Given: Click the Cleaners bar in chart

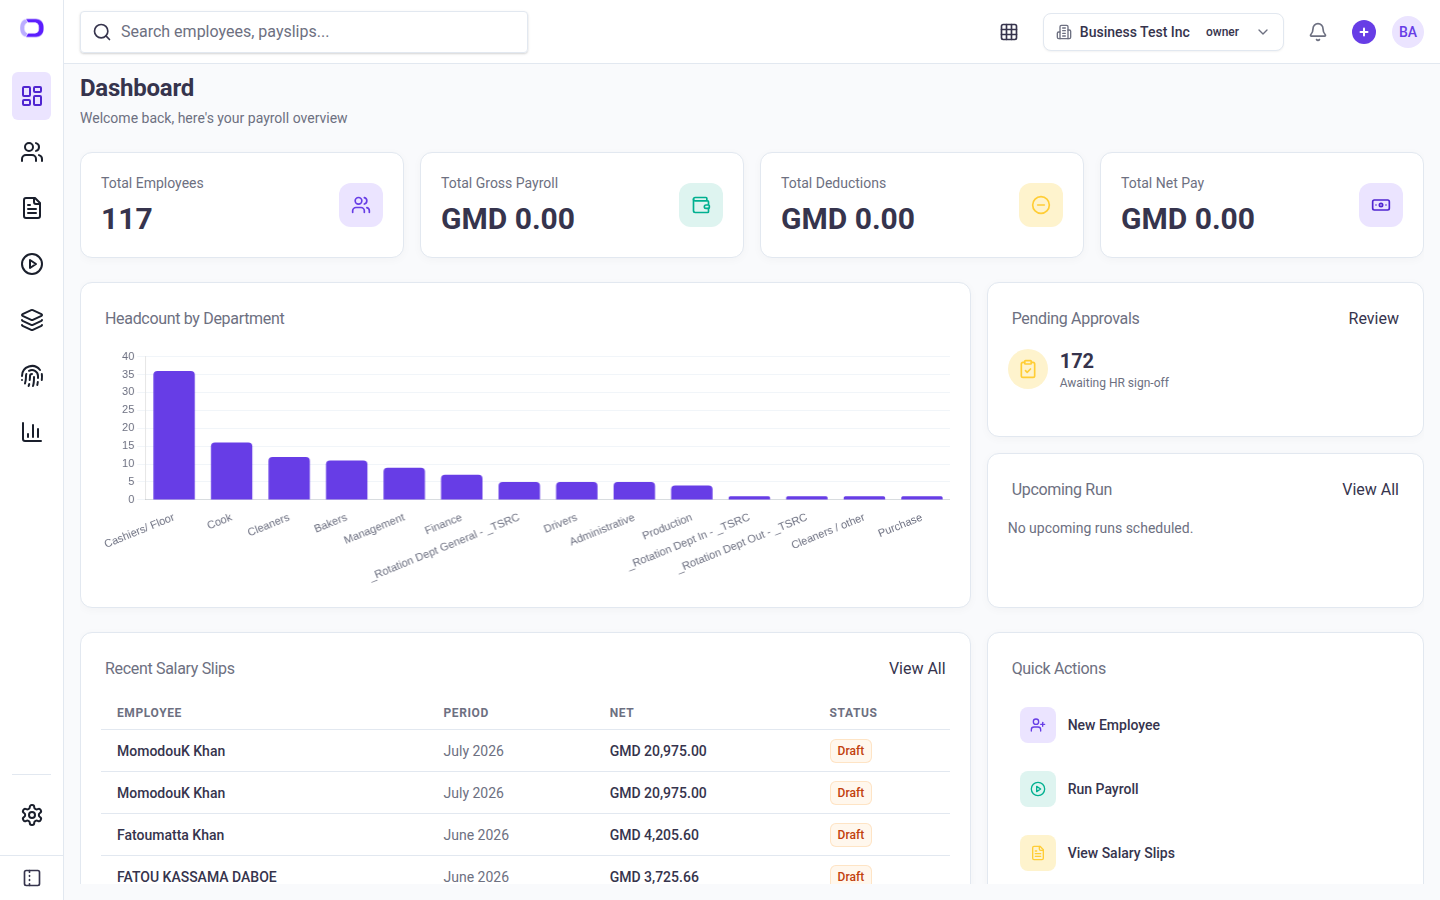Looking at the screenshot, I should 289,478.
